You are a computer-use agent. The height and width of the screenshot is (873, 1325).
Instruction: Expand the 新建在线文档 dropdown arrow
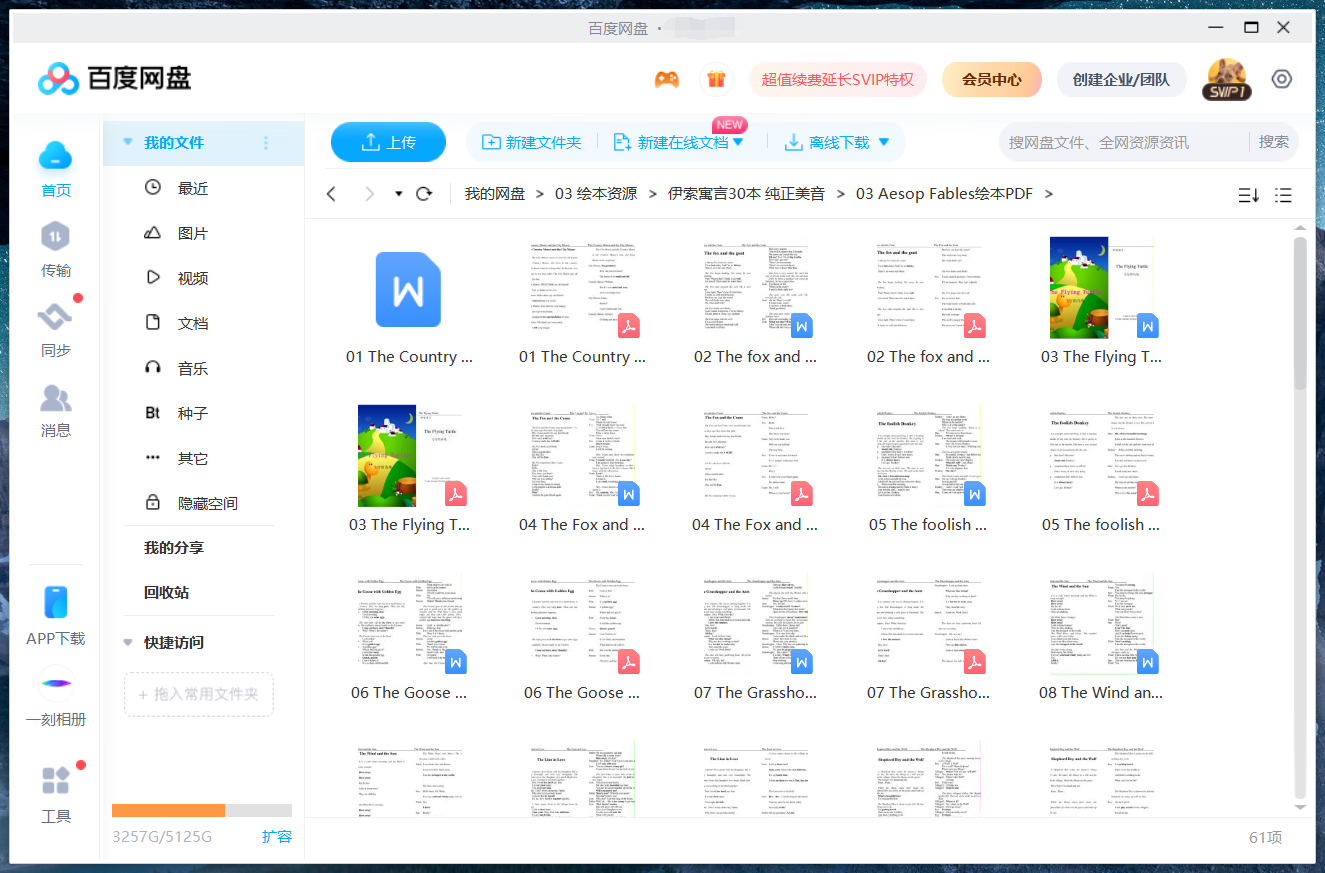738,143
